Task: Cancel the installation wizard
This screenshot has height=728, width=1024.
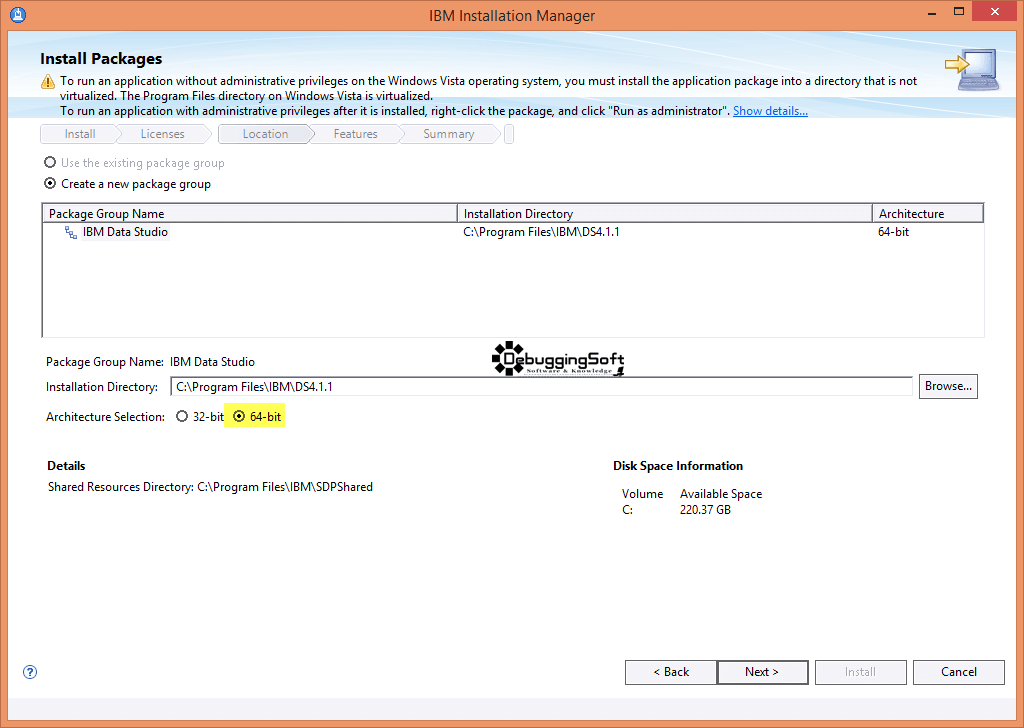Action: tap(959, 672)
